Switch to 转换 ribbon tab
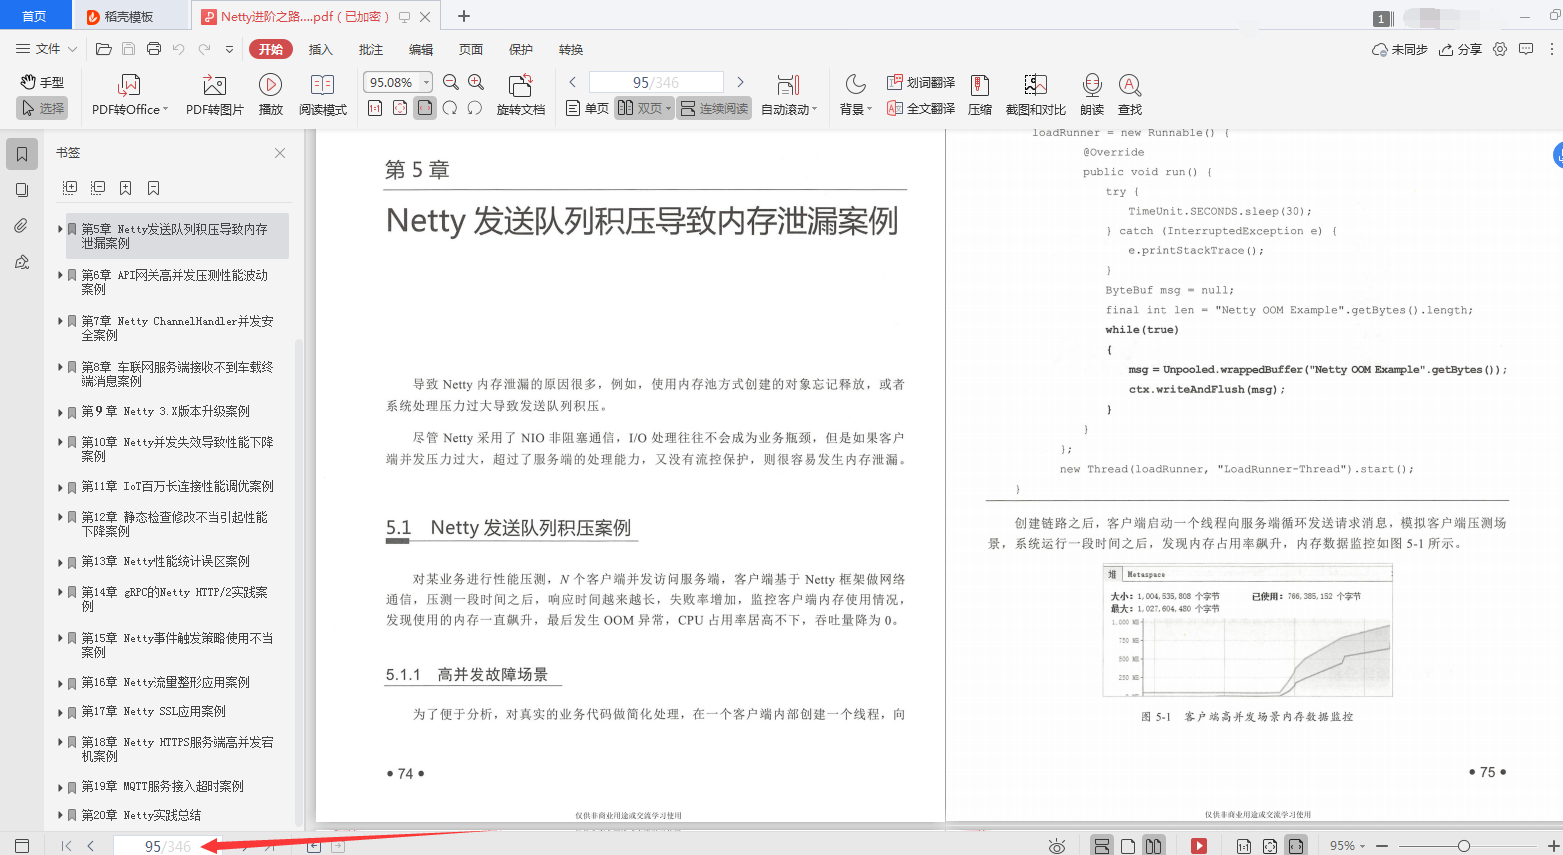The height and width of the screenshot is (855, 1563). click(571, 49)
